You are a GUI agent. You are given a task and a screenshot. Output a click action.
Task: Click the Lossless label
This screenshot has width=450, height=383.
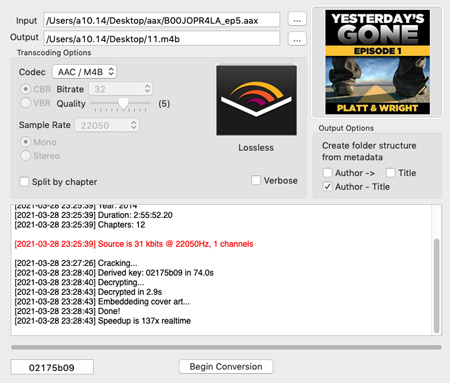tap(256, 148)
